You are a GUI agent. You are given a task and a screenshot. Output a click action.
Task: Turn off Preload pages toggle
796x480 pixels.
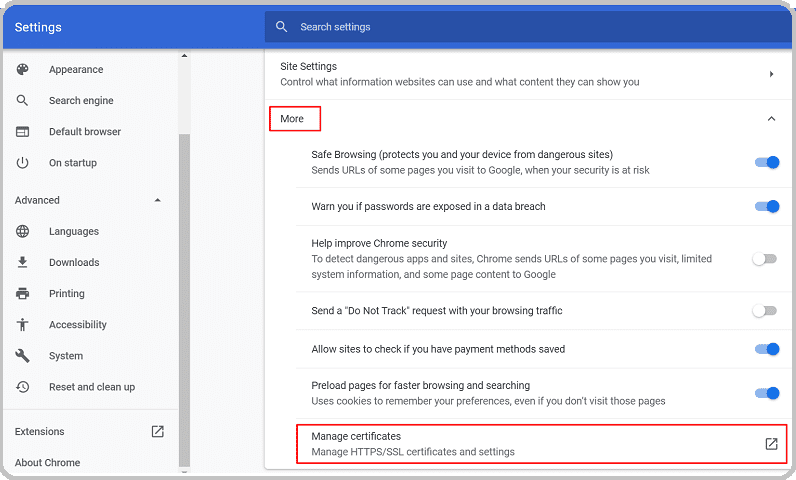pyautogui.click(x=767, y=393)
